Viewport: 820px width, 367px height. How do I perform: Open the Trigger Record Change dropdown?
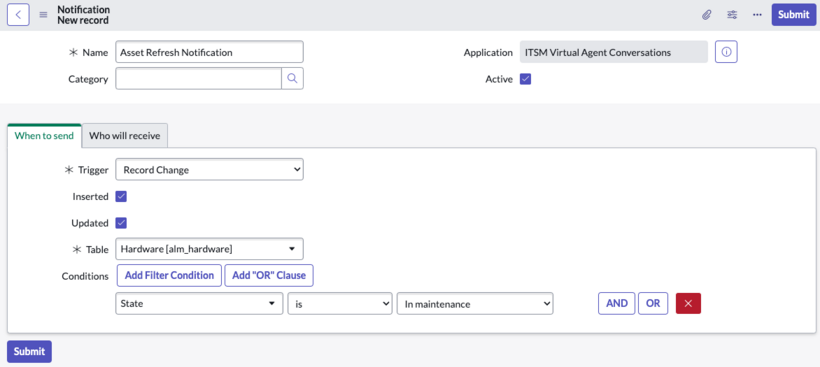click(209, 170)
